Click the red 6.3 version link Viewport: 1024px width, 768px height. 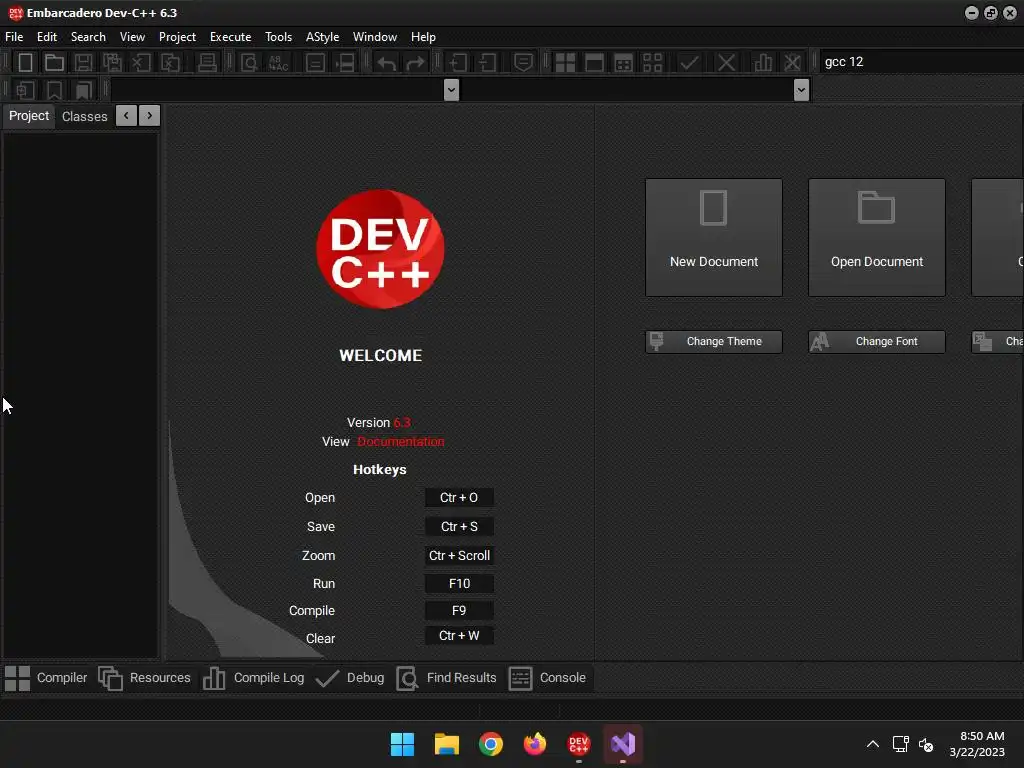[x=402, y=423]
